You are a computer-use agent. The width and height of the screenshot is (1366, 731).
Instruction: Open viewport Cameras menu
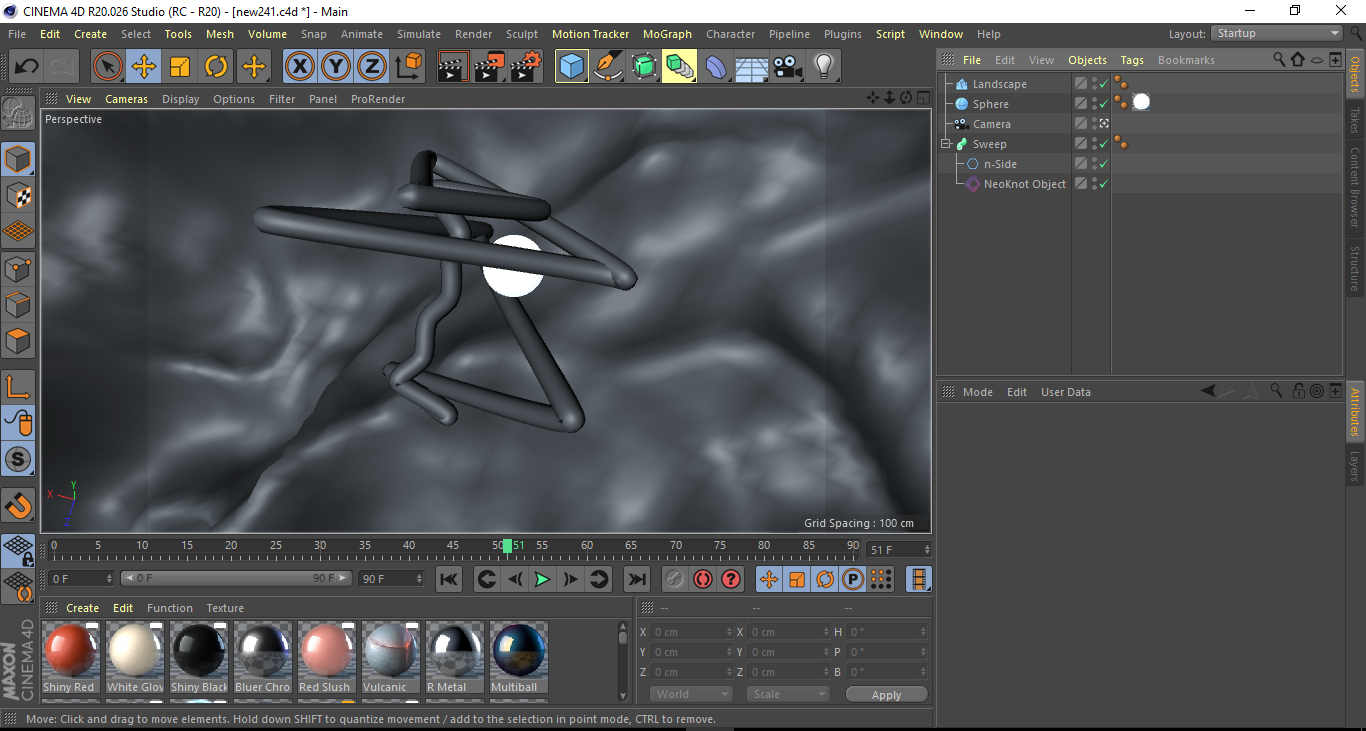coord(127,99)
